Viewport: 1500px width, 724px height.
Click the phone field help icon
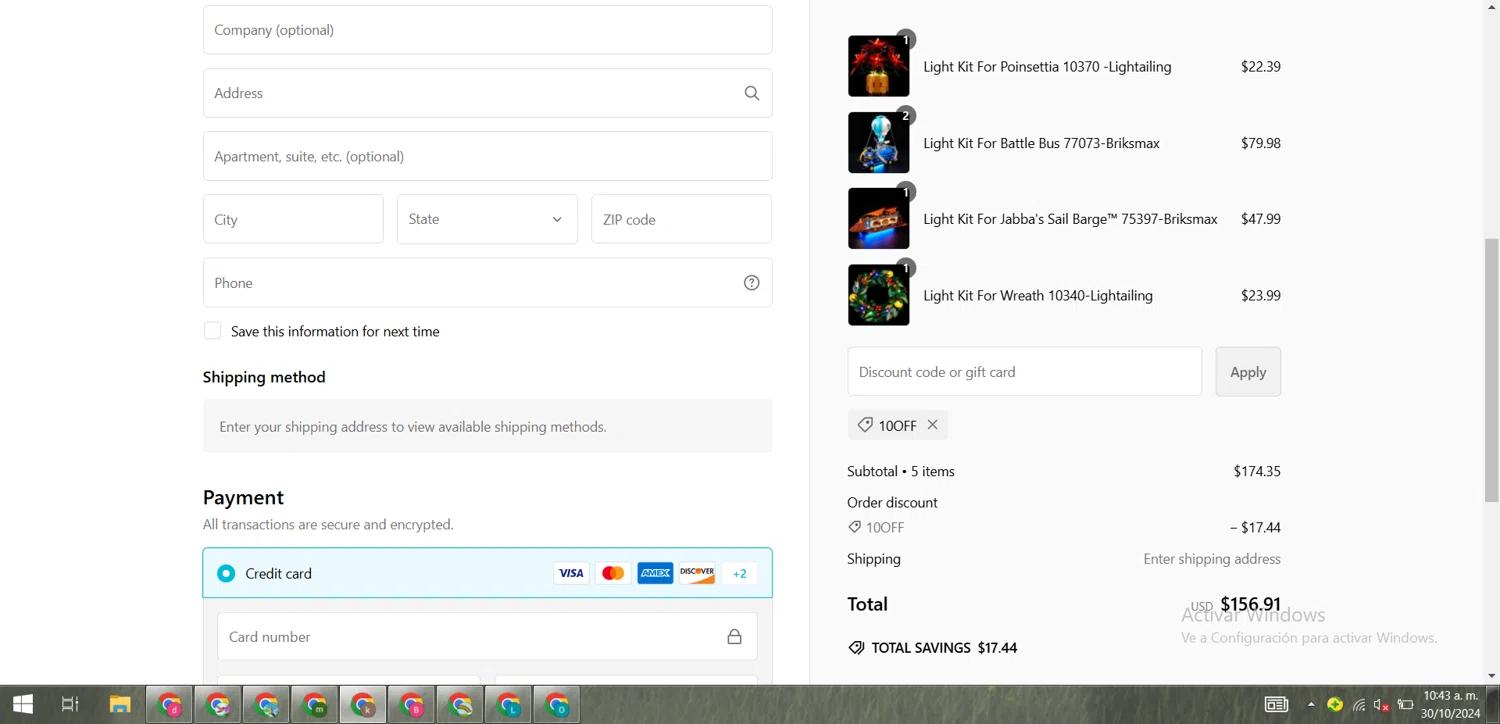coord(751,283)
